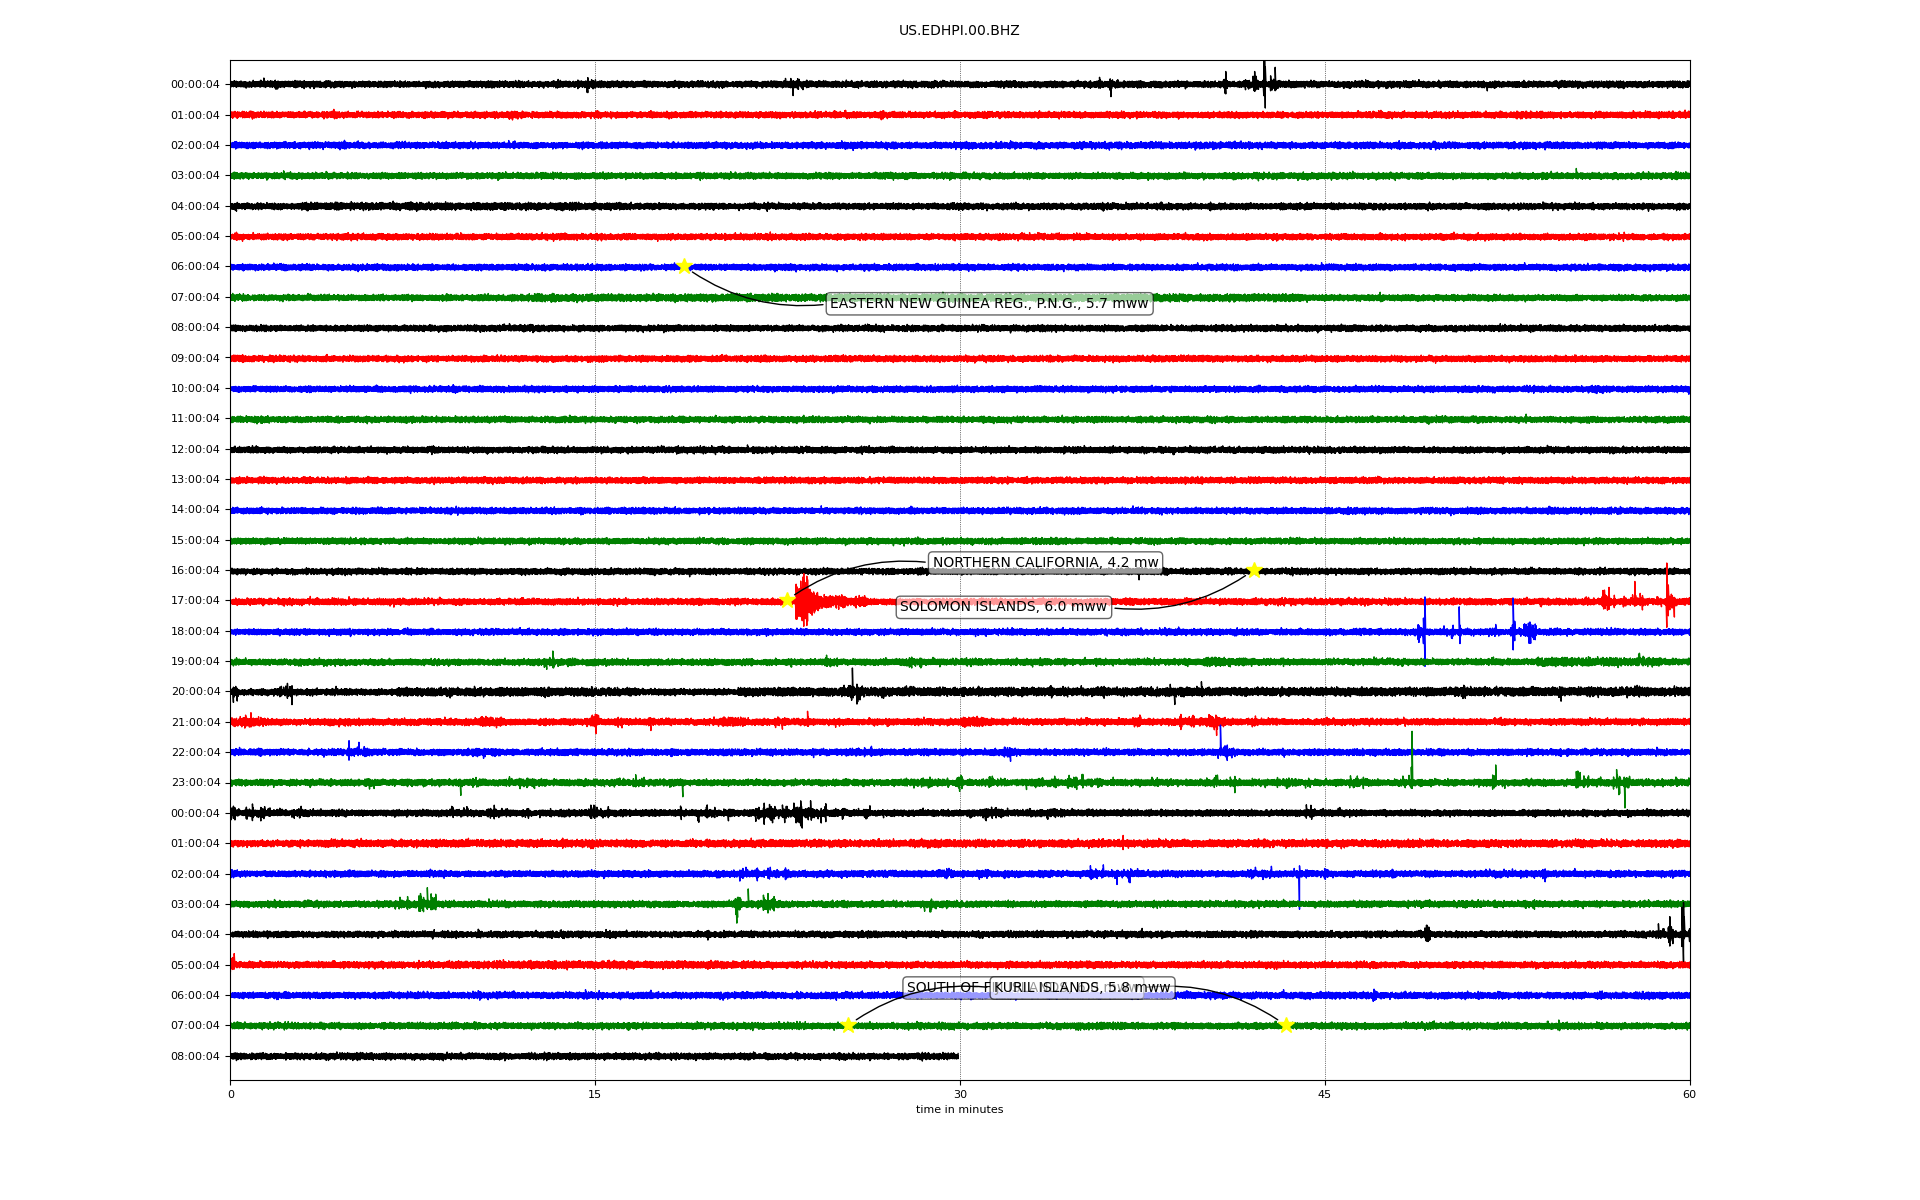The width and height of the screenshot is (1920, 1200).
Task: Click the 'time in minutes' axis label
Action: coord(959,1110)
